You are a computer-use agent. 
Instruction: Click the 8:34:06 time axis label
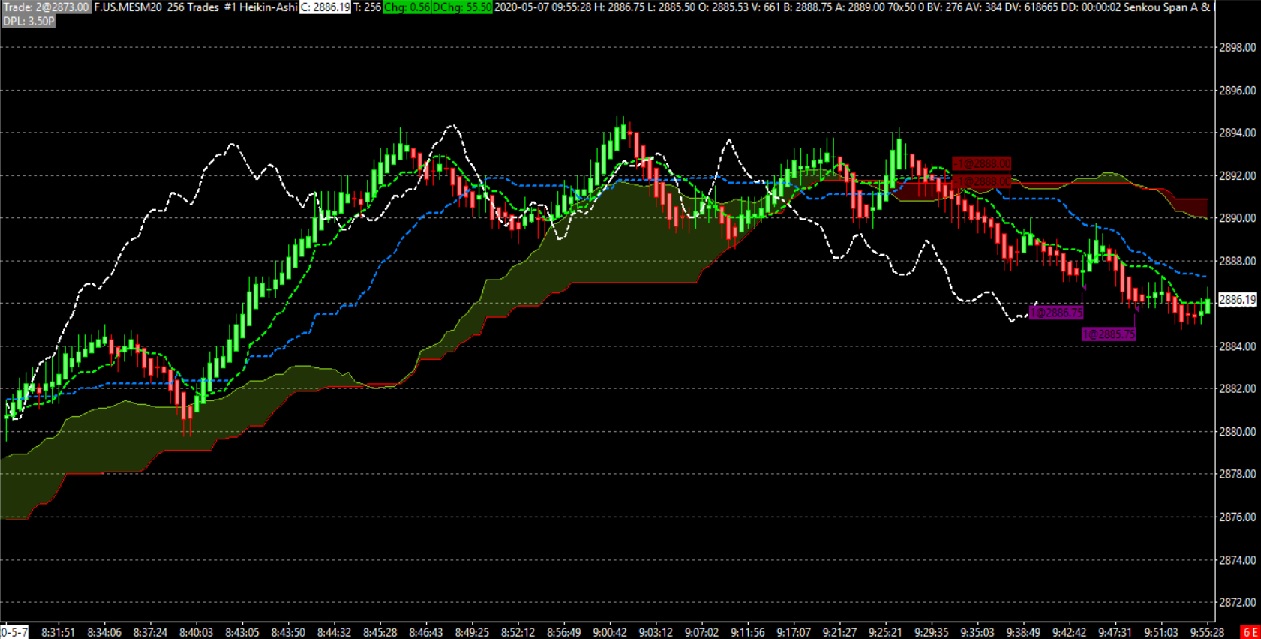point(104,632)
